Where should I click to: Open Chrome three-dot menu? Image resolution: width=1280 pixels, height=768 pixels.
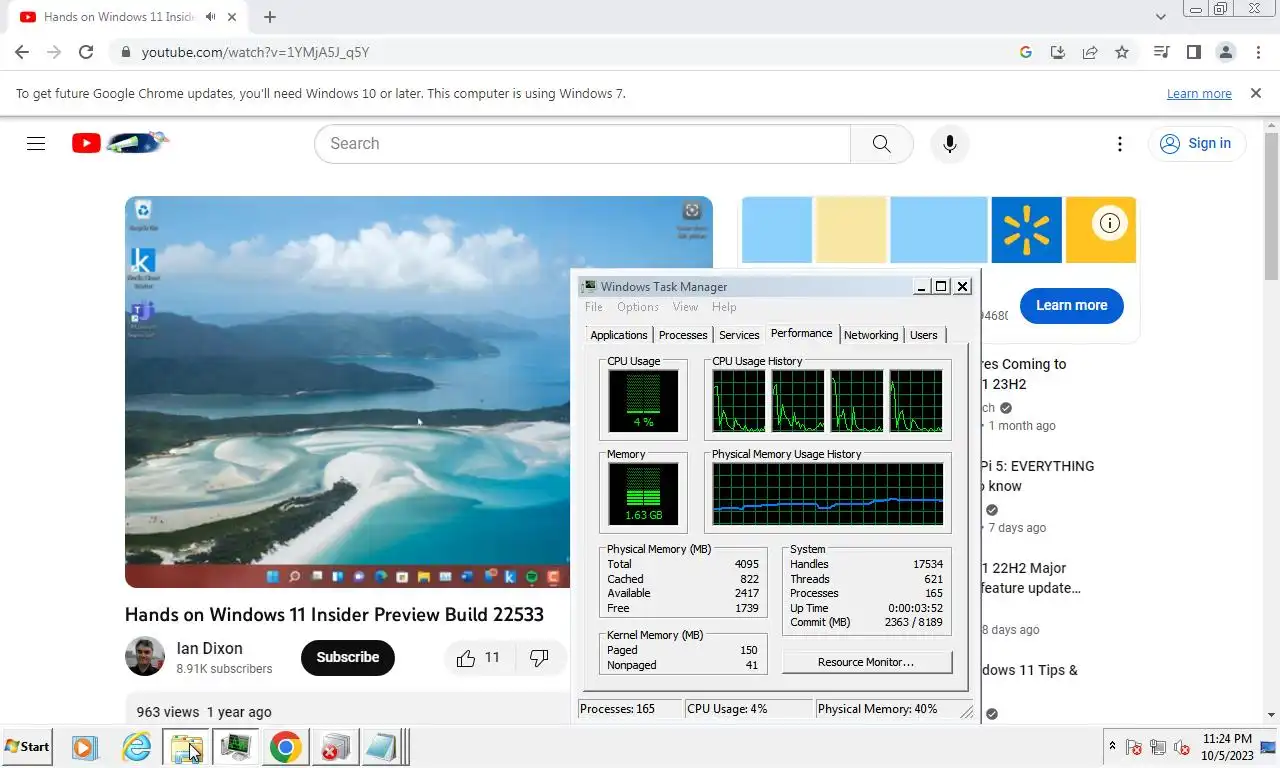(x=1259, y=52)
